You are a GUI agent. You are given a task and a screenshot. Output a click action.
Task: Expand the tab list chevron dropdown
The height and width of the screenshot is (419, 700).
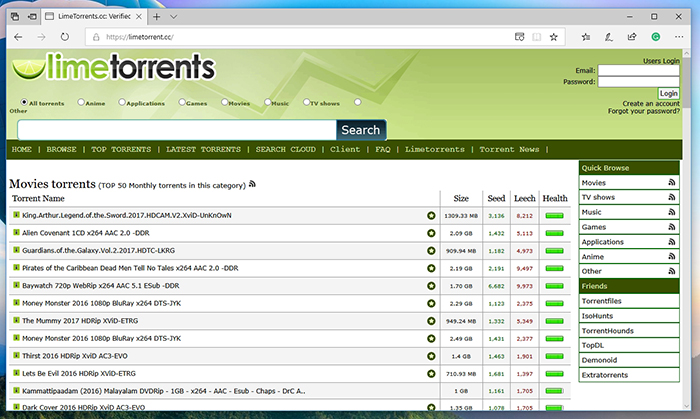[x=174, y=17]
